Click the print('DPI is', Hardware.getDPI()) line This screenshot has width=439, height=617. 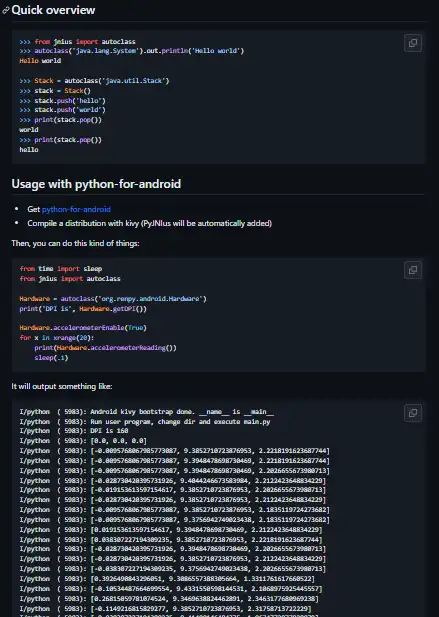(83, 308)
